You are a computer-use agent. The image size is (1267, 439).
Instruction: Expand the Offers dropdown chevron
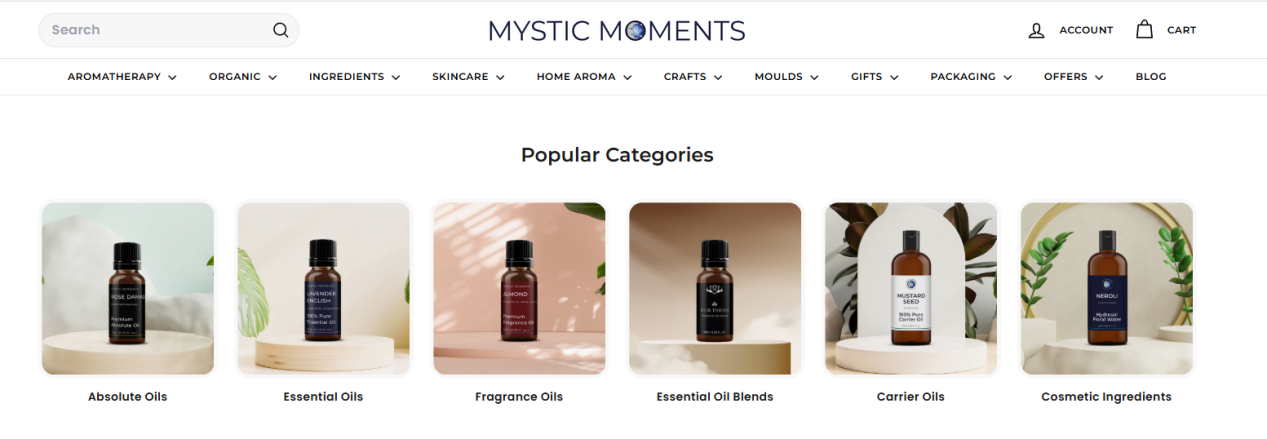[x=1099, y=77]
